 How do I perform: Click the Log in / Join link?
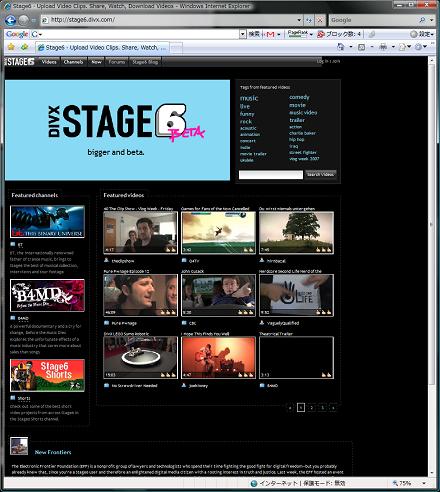coord(328,61)
